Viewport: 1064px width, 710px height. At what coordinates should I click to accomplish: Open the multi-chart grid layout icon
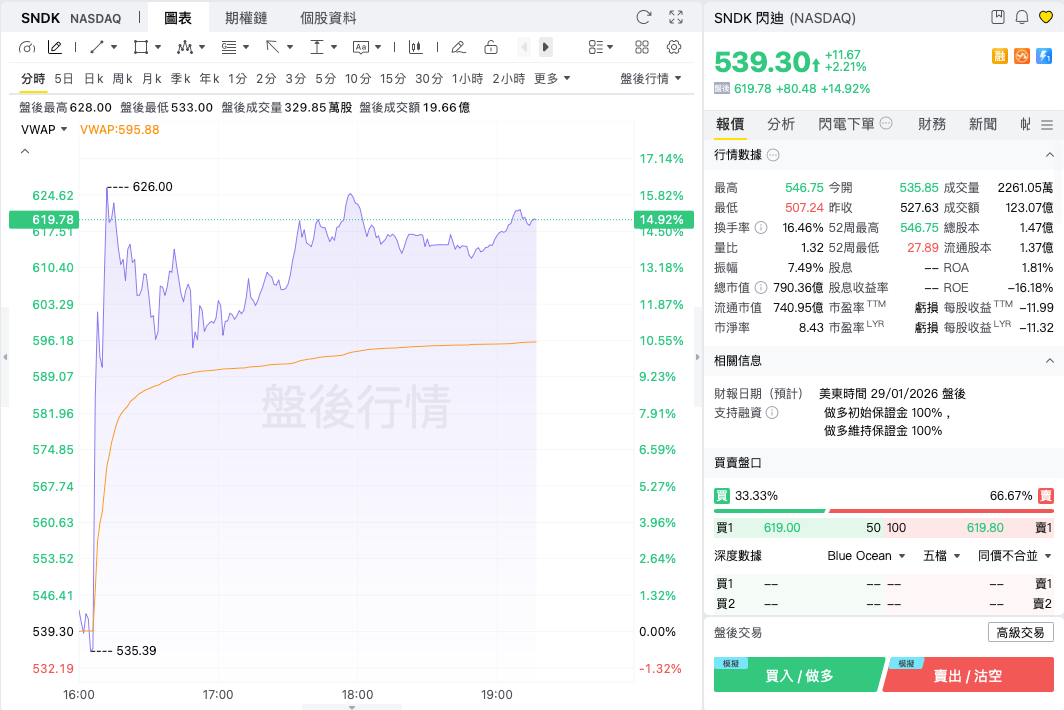[x=642, y=47]
